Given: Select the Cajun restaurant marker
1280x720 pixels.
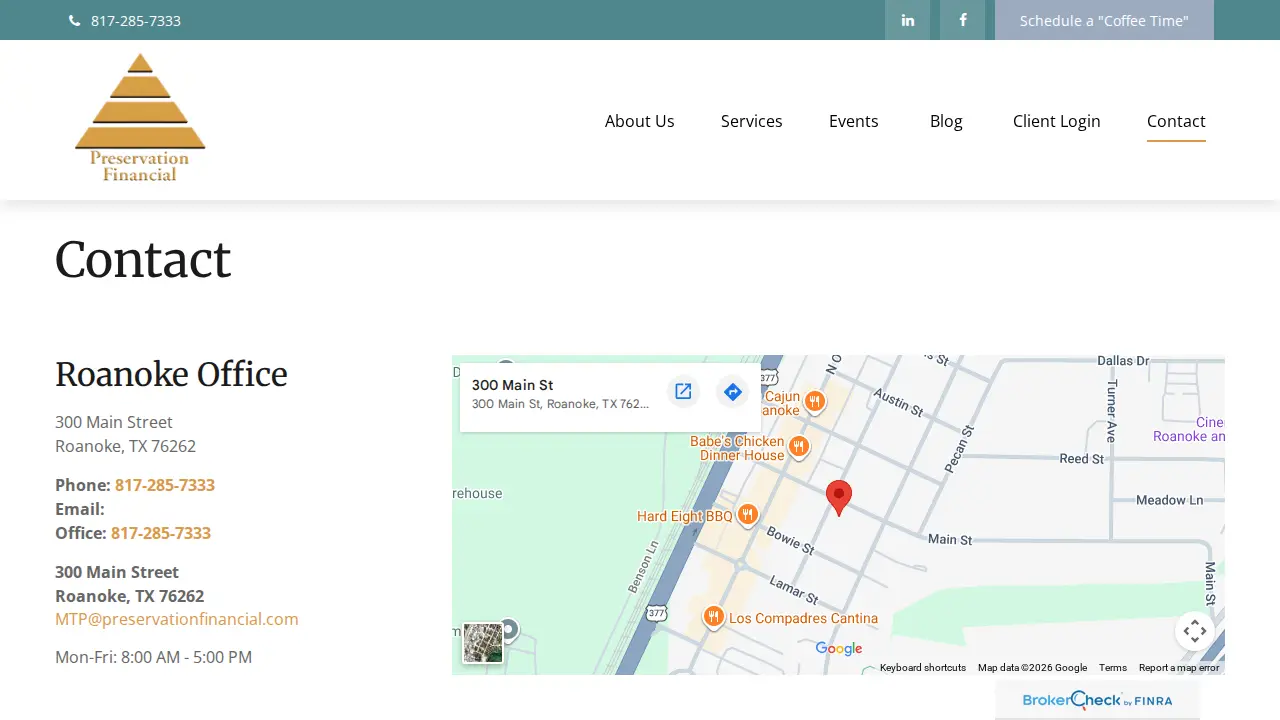Looking at the screenshot, I should tap(815, 402).
